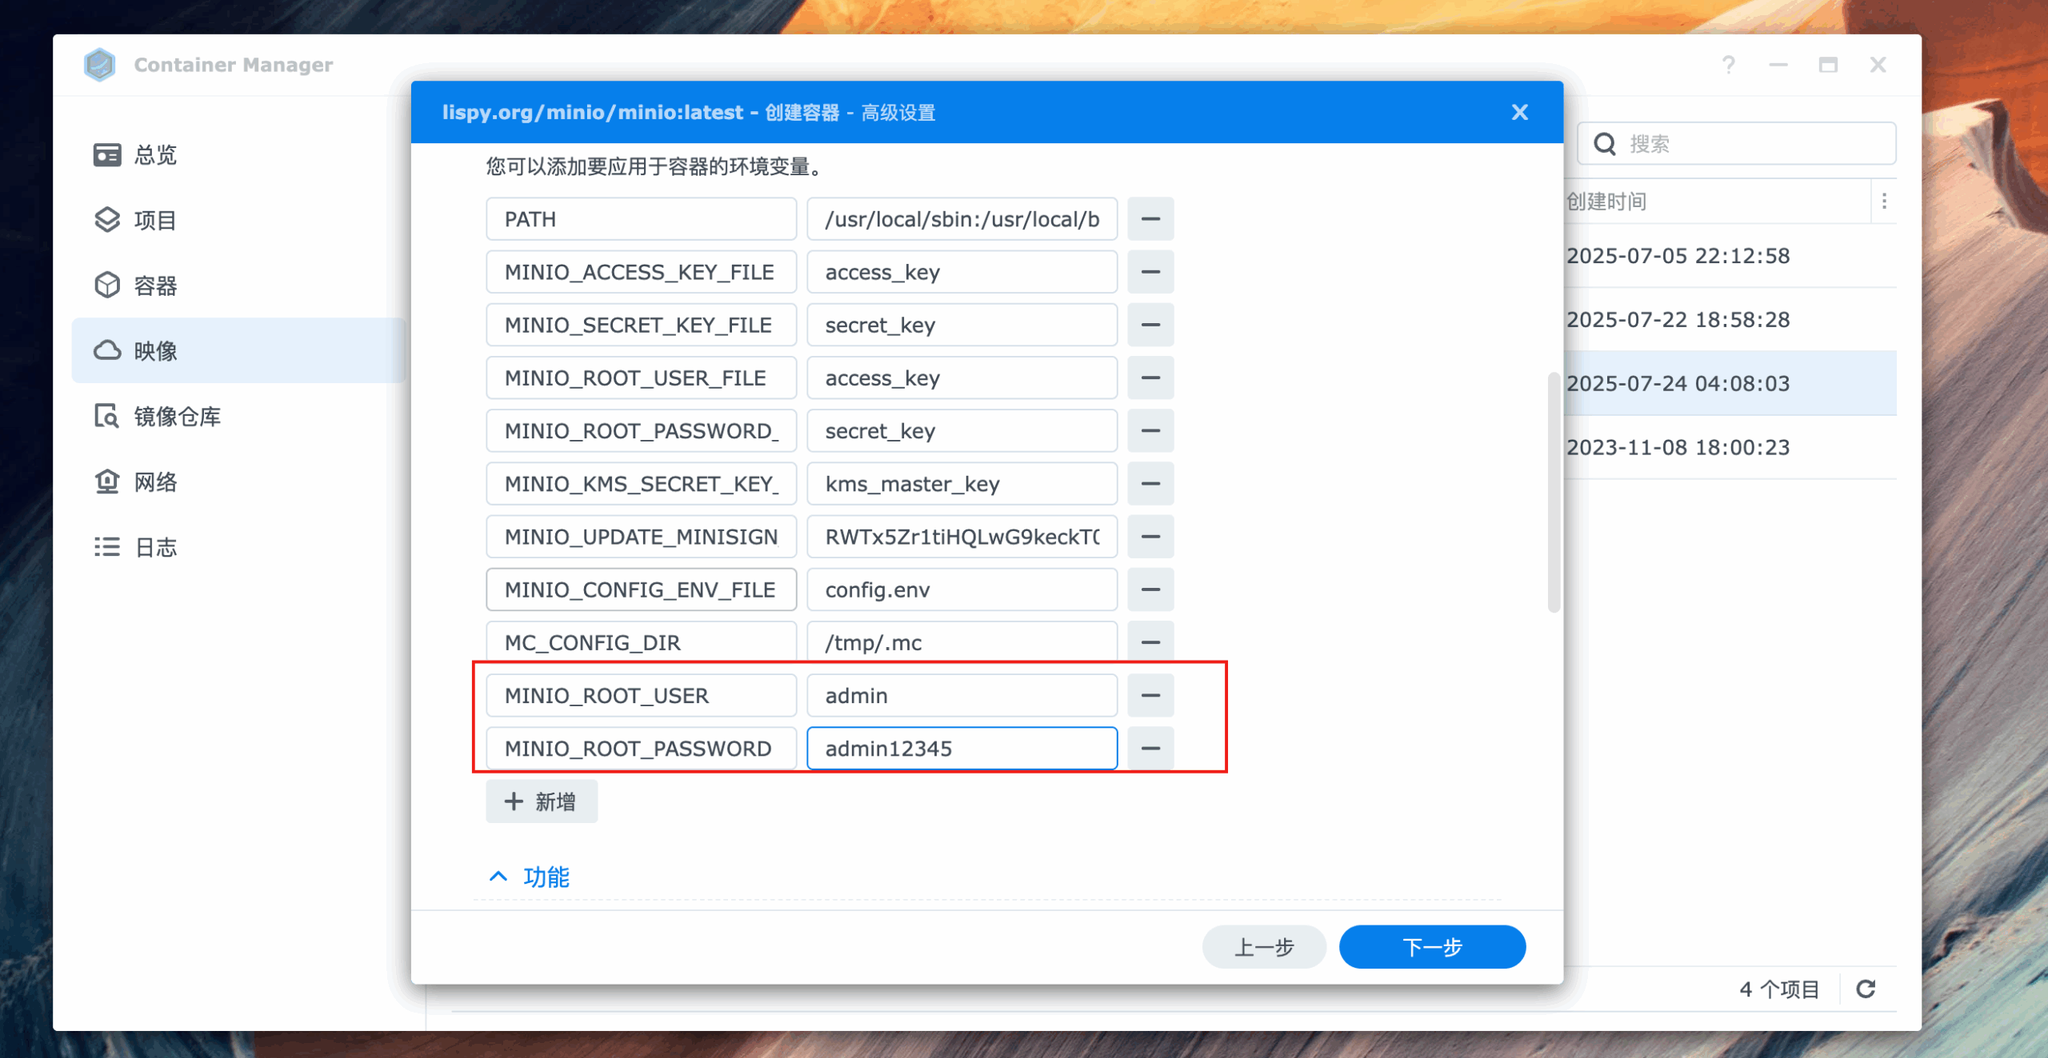
Task: Click the search magnifier icon
Action: (1605, 144)
